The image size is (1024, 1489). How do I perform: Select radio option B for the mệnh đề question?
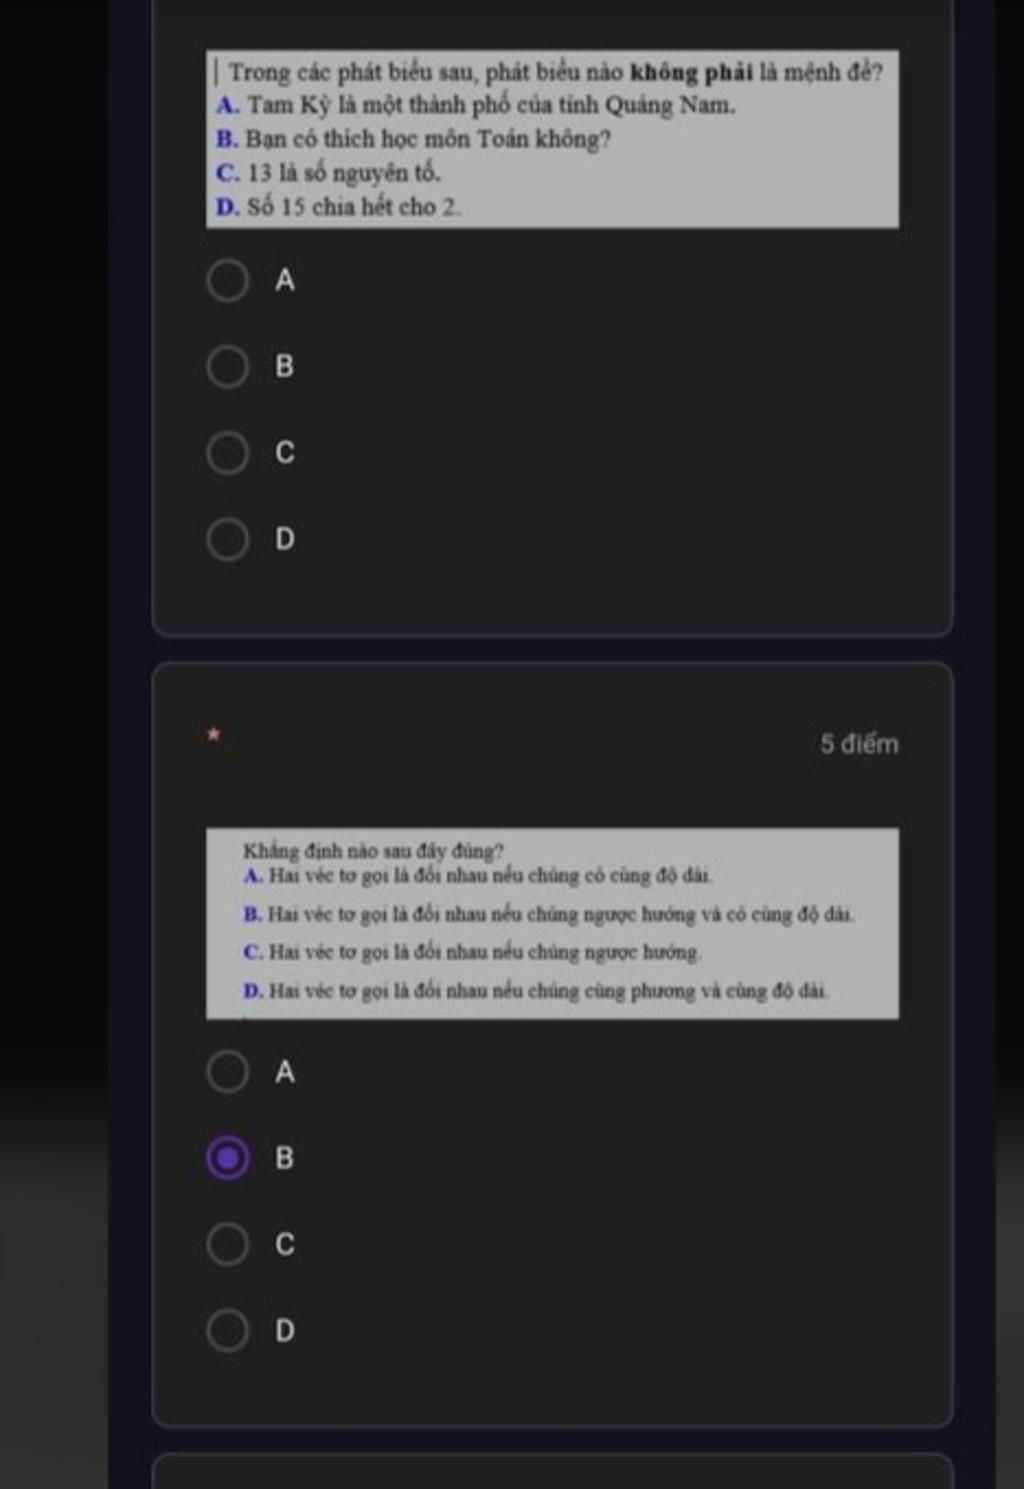click(228, 367)
